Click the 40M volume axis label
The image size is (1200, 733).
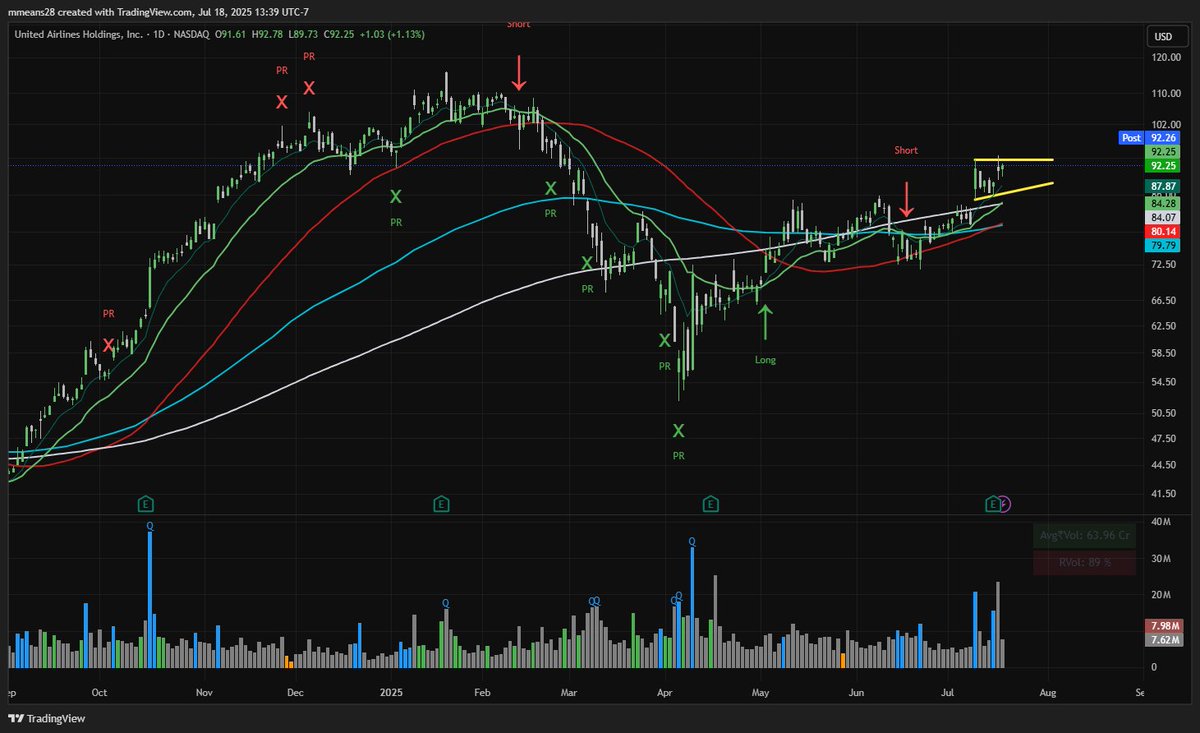[1163, 521]
